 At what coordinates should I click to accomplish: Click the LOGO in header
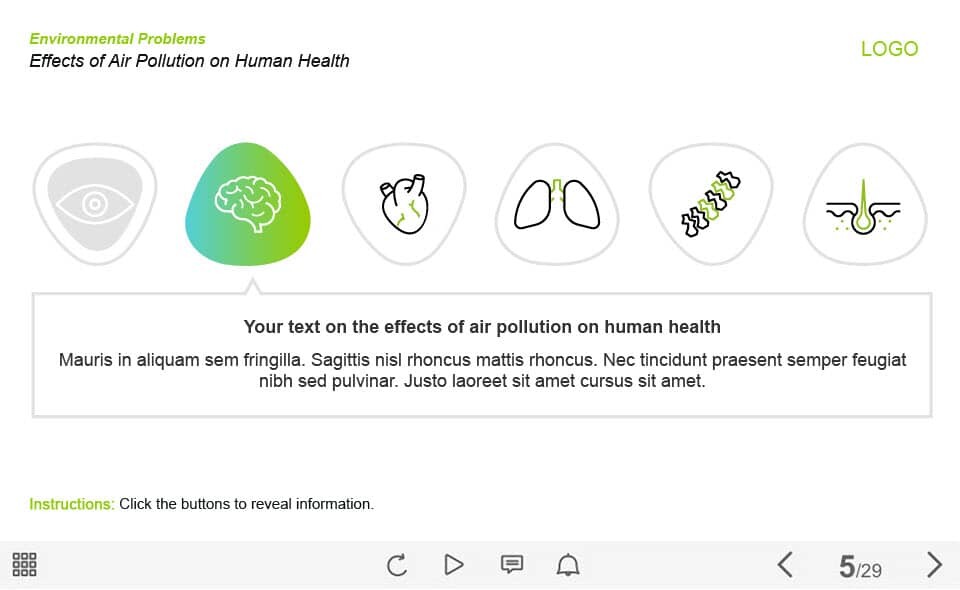click(889, 49)
